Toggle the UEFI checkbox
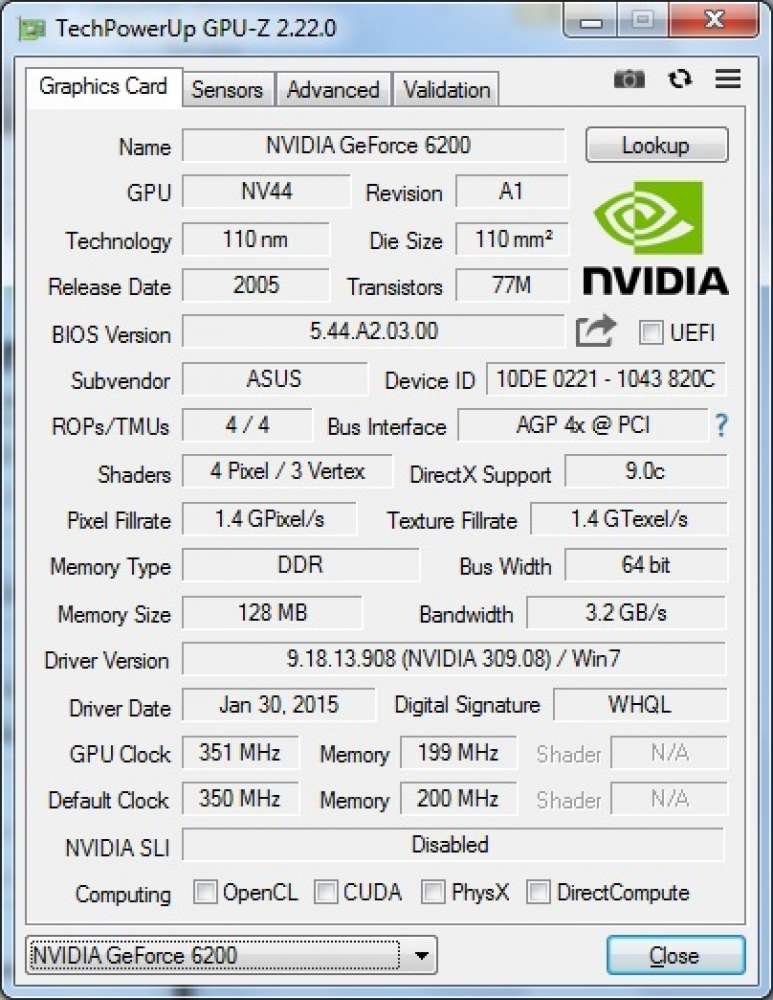Screen dimensions: 773x1000 tap(651, 332)
